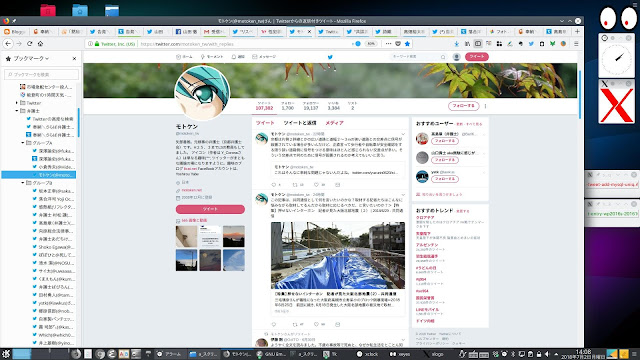Image resolution: width=640 pixels, height=360 pixels.
Task: Collapse the グループA bookmark folder
Action: (23, 143)
